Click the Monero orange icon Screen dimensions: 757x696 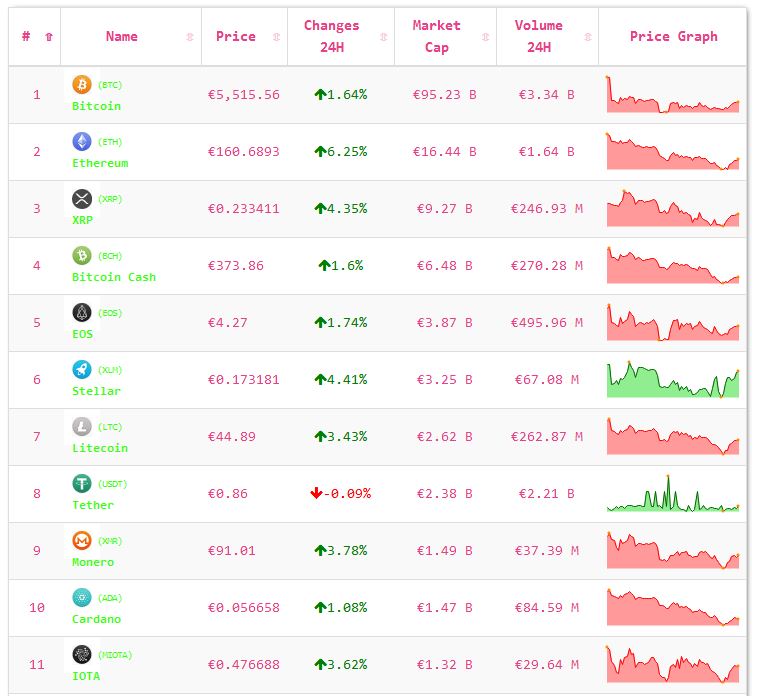click(82, 541)
